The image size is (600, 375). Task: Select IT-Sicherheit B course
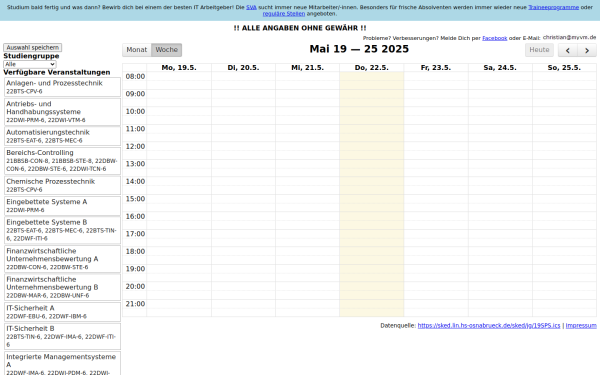pos(62,336)
